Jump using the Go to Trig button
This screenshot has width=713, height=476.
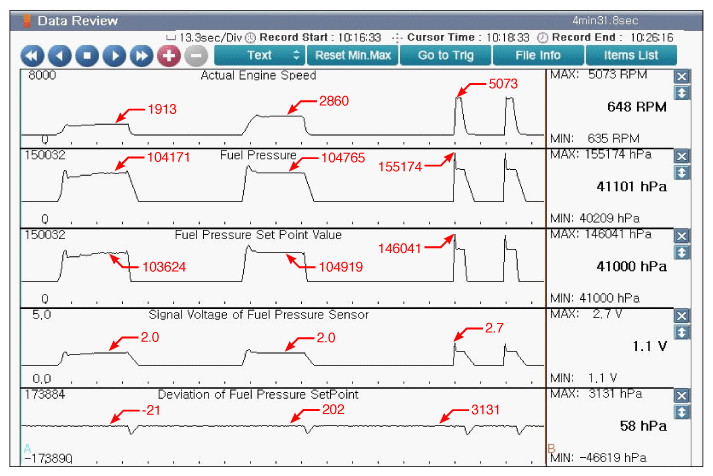(446, 55)
